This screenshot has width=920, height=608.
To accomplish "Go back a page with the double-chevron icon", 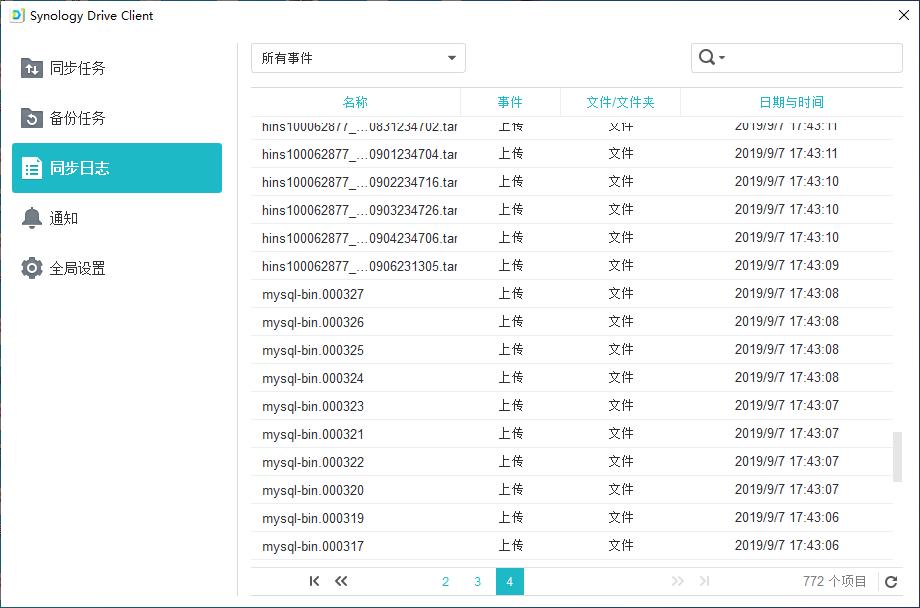I will 341,581.
